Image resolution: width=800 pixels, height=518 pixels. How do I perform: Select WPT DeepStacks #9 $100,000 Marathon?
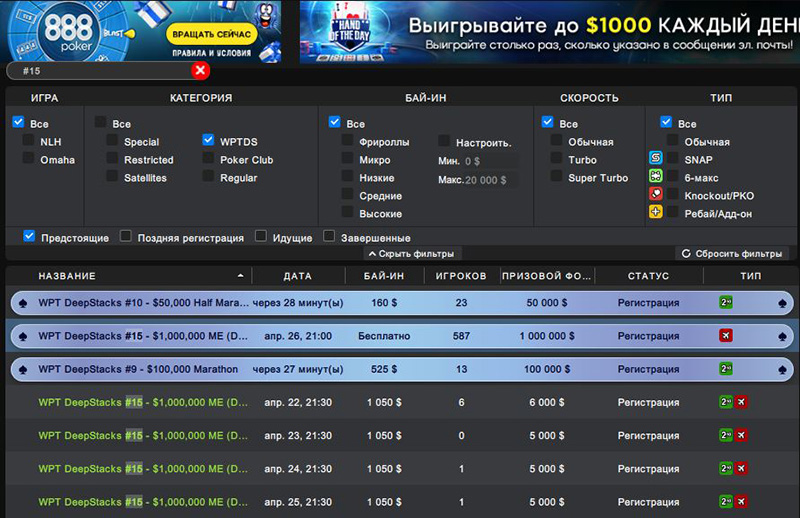(402, 369)
